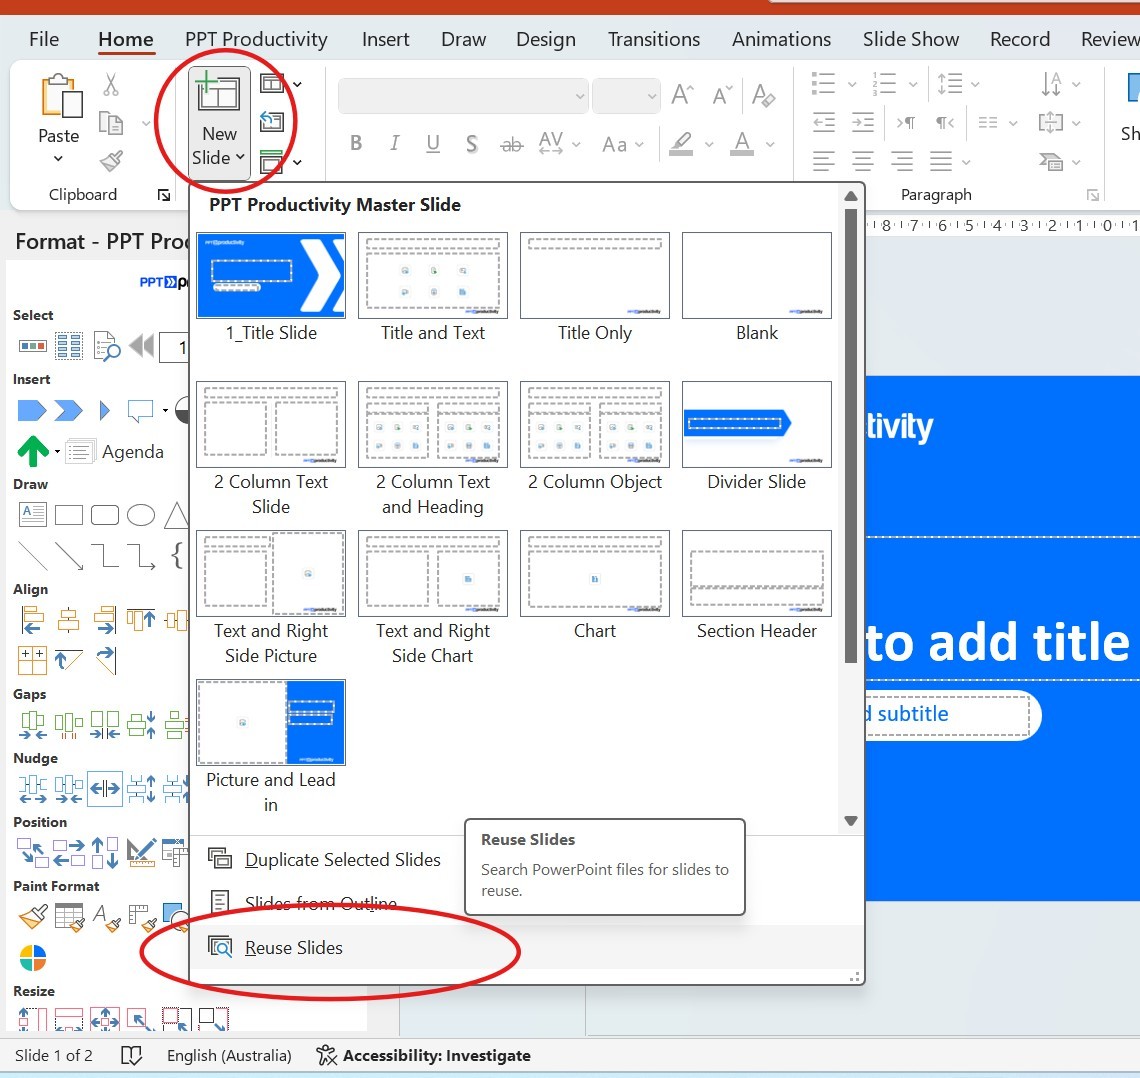Click the Clipboard dialog launcher icon

(164, 195)
